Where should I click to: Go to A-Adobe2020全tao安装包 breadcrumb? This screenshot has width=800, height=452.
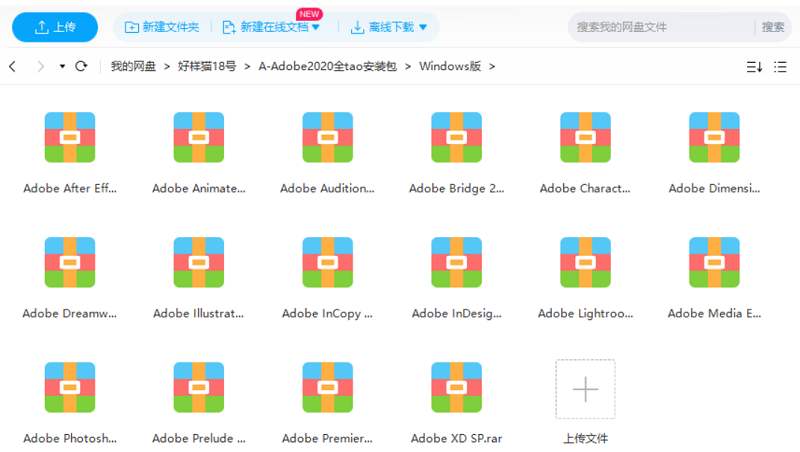[x=327, y=67]
